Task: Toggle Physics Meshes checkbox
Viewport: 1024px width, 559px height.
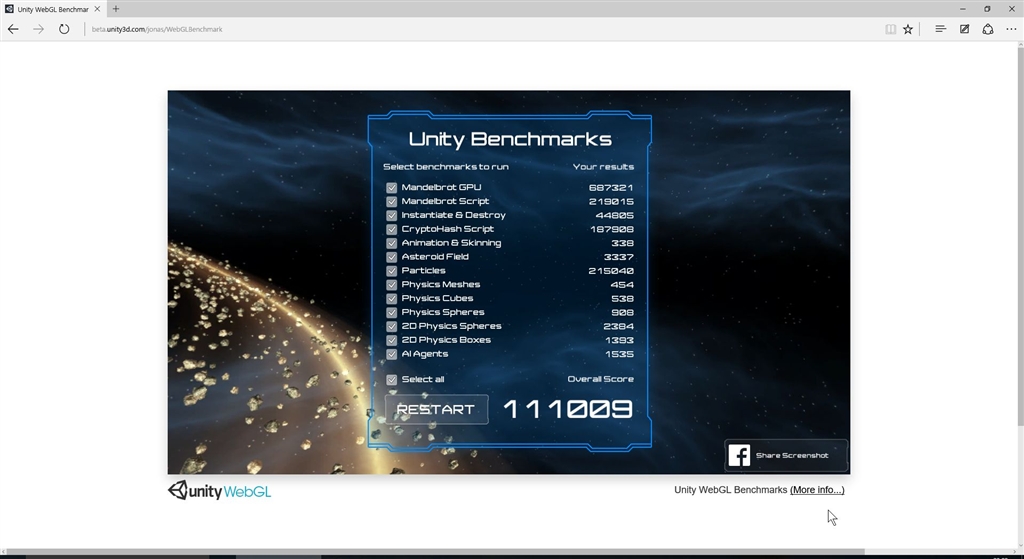Action: coord(391,285)
